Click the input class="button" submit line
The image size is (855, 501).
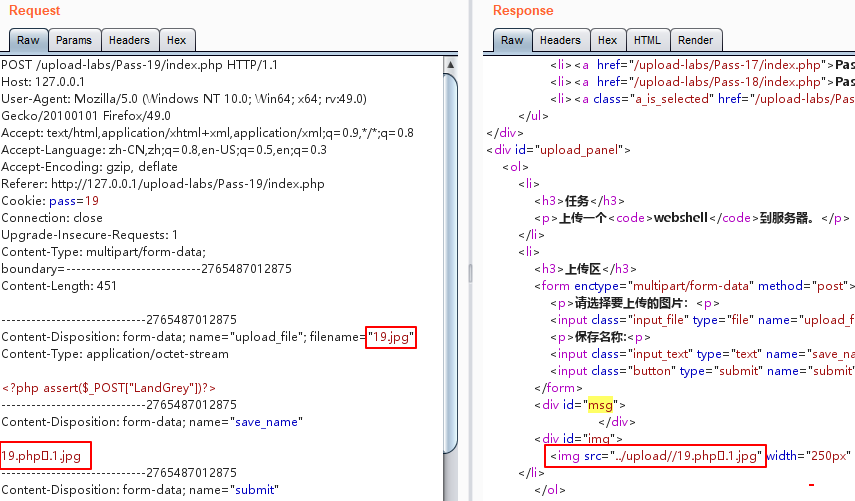(702, 371)
